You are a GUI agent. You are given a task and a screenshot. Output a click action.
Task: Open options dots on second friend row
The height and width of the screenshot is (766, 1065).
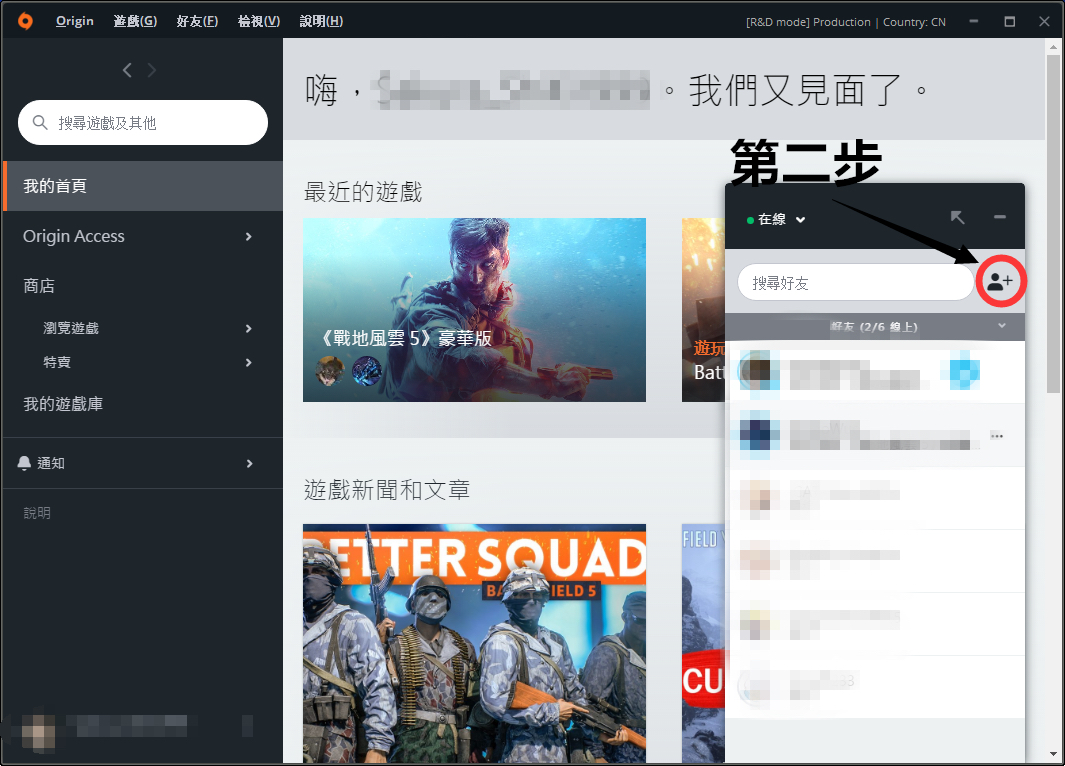click(996, 436)
